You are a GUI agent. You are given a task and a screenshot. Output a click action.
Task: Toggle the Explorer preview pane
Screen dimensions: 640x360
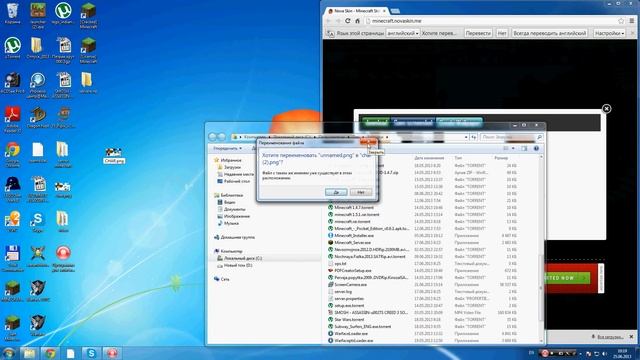pos(524,149)
